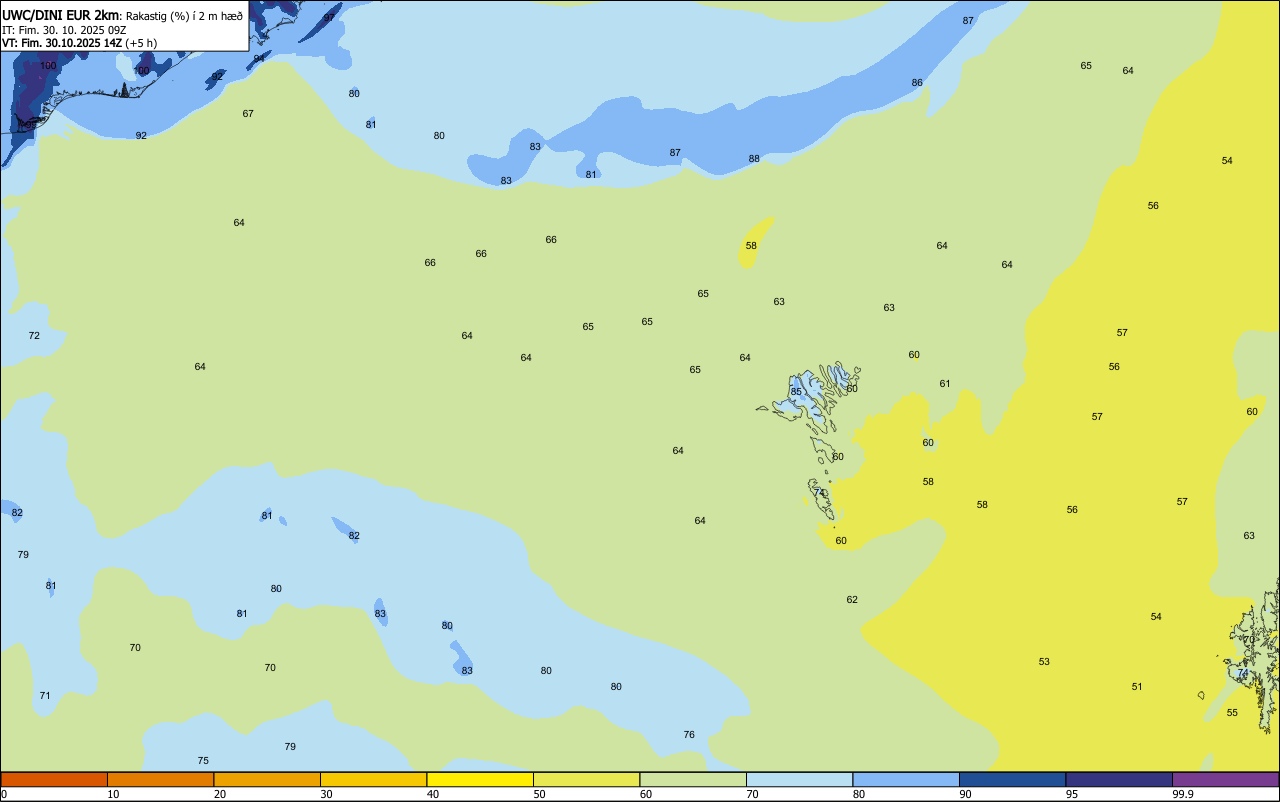Click the pale green 60–70 legend swatch
The image size is (1280, 802).
pos(693,779)
